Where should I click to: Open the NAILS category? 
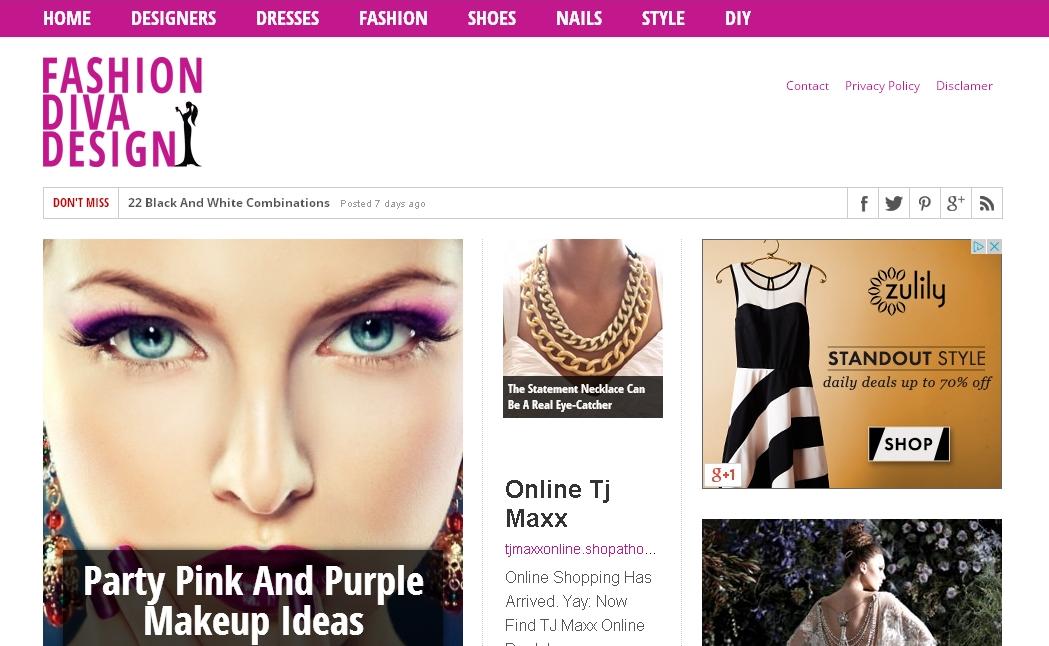[579, 18]
